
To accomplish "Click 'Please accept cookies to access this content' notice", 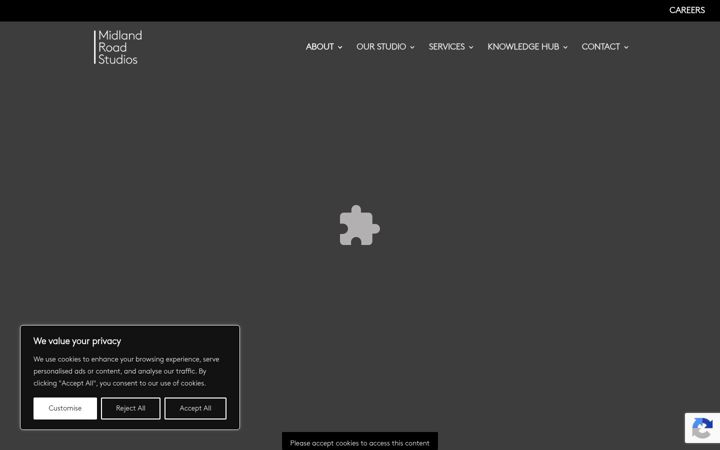I will pos(360,443).
